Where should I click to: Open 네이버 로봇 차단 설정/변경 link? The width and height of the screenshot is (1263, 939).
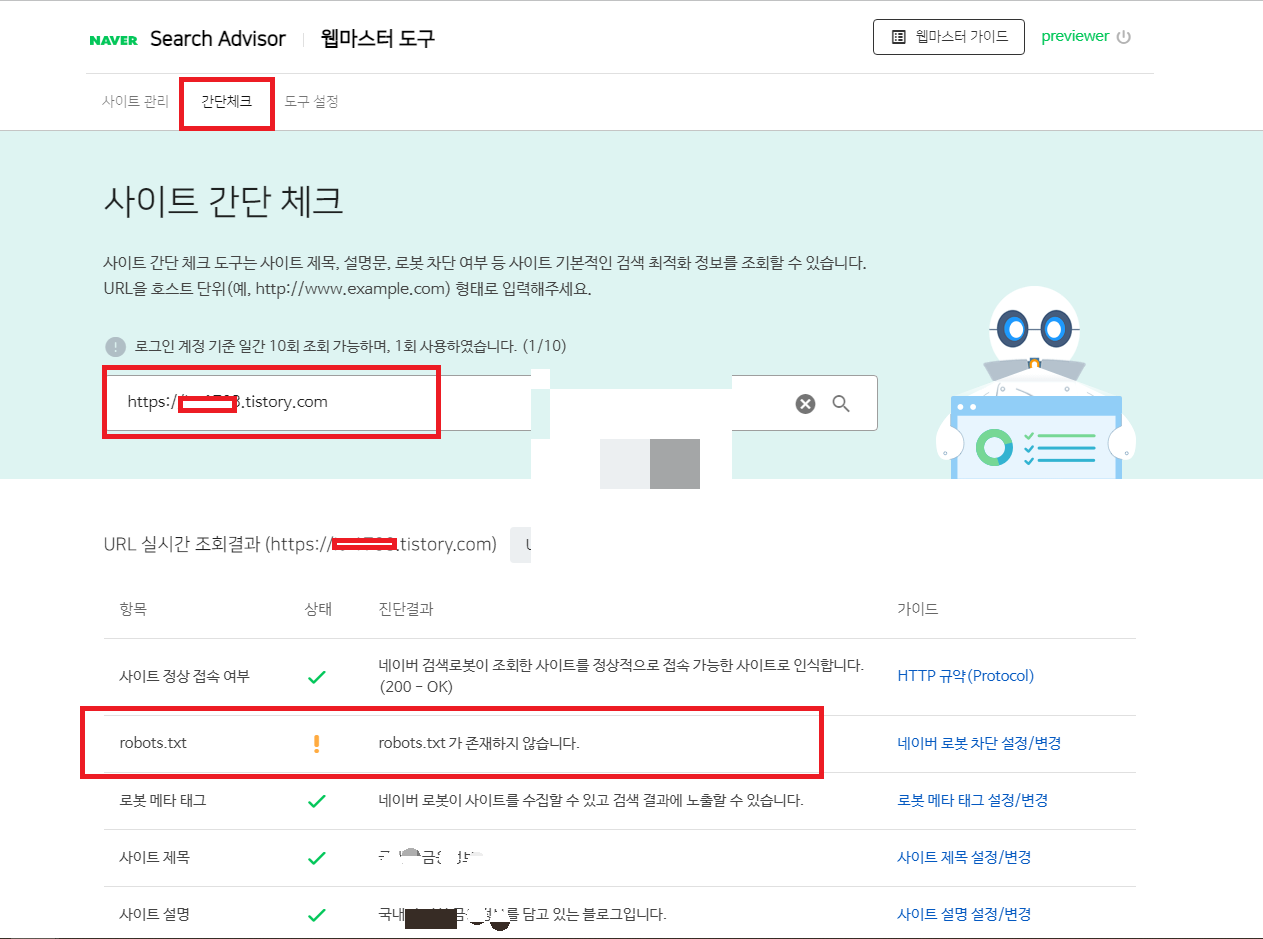coord(979,744)
